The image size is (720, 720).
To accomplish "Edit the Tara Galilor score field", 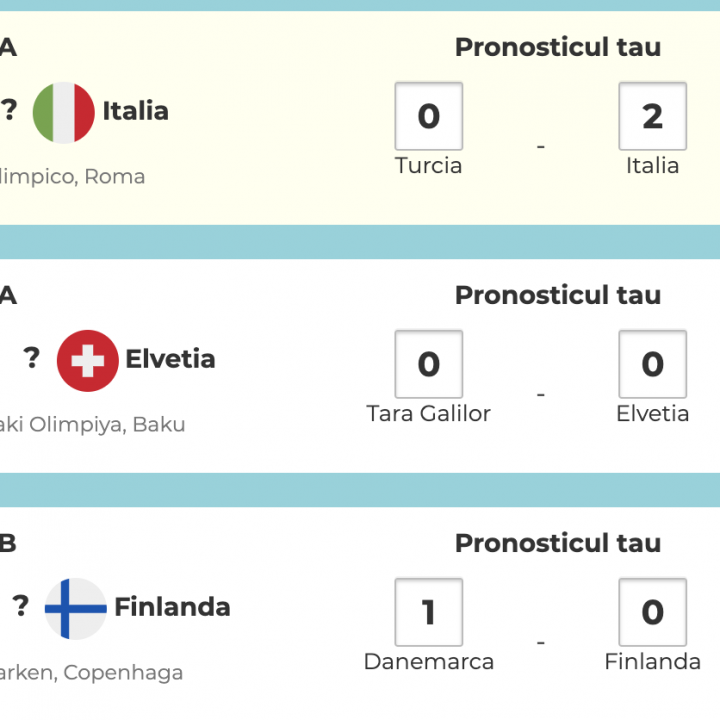I will click(428, 364).
